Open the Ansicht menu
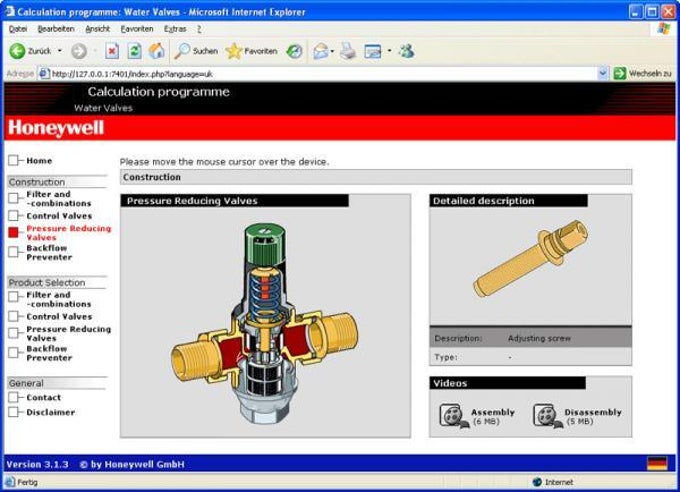 [97, 29]
